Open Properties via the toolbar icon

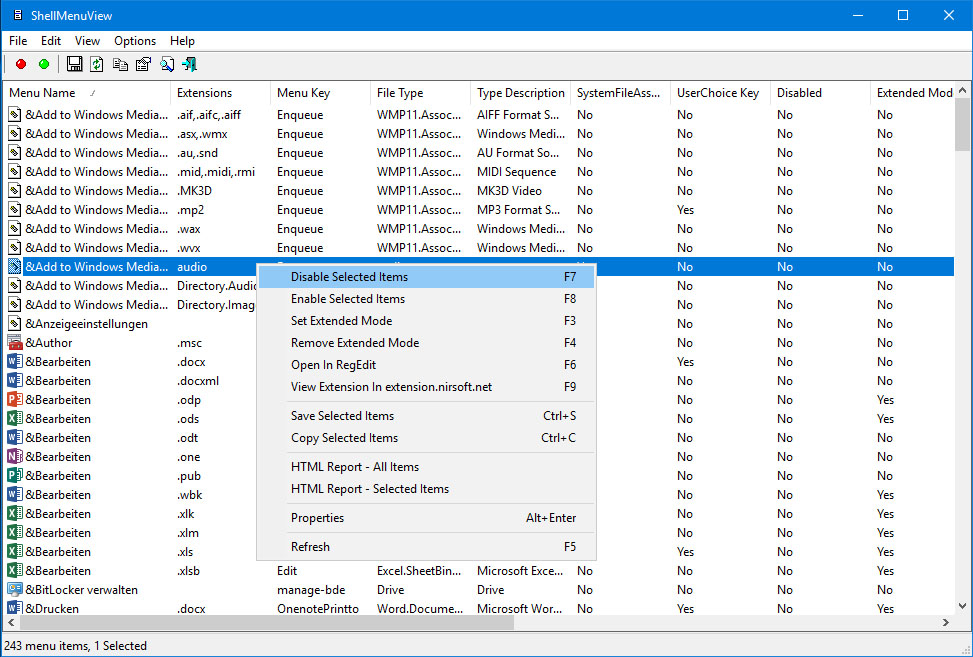tap(143, 64)
